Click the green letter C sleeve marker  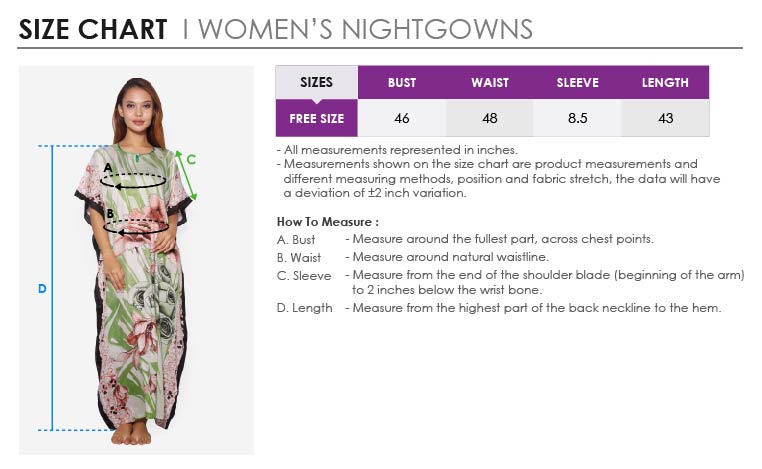(x=190, y=158)
